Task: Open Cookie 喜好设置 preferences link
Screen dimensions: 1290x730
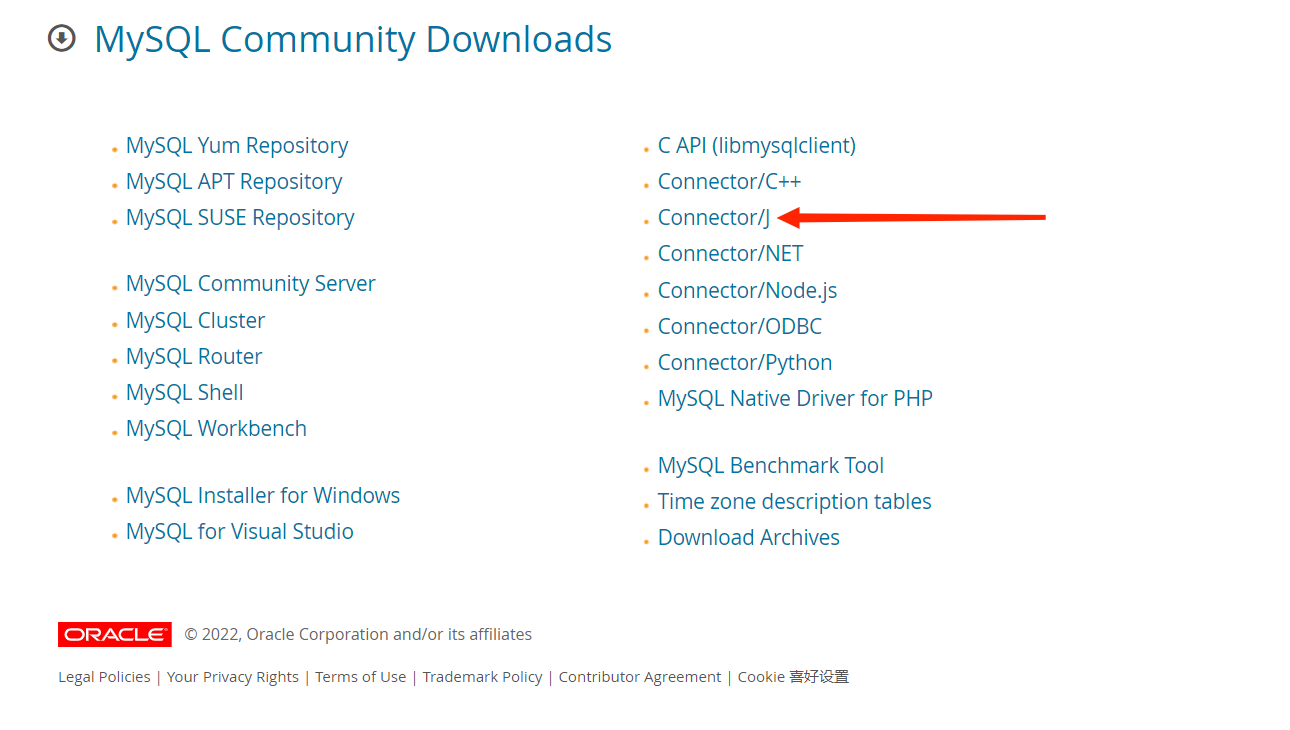Action: [794, 677]
